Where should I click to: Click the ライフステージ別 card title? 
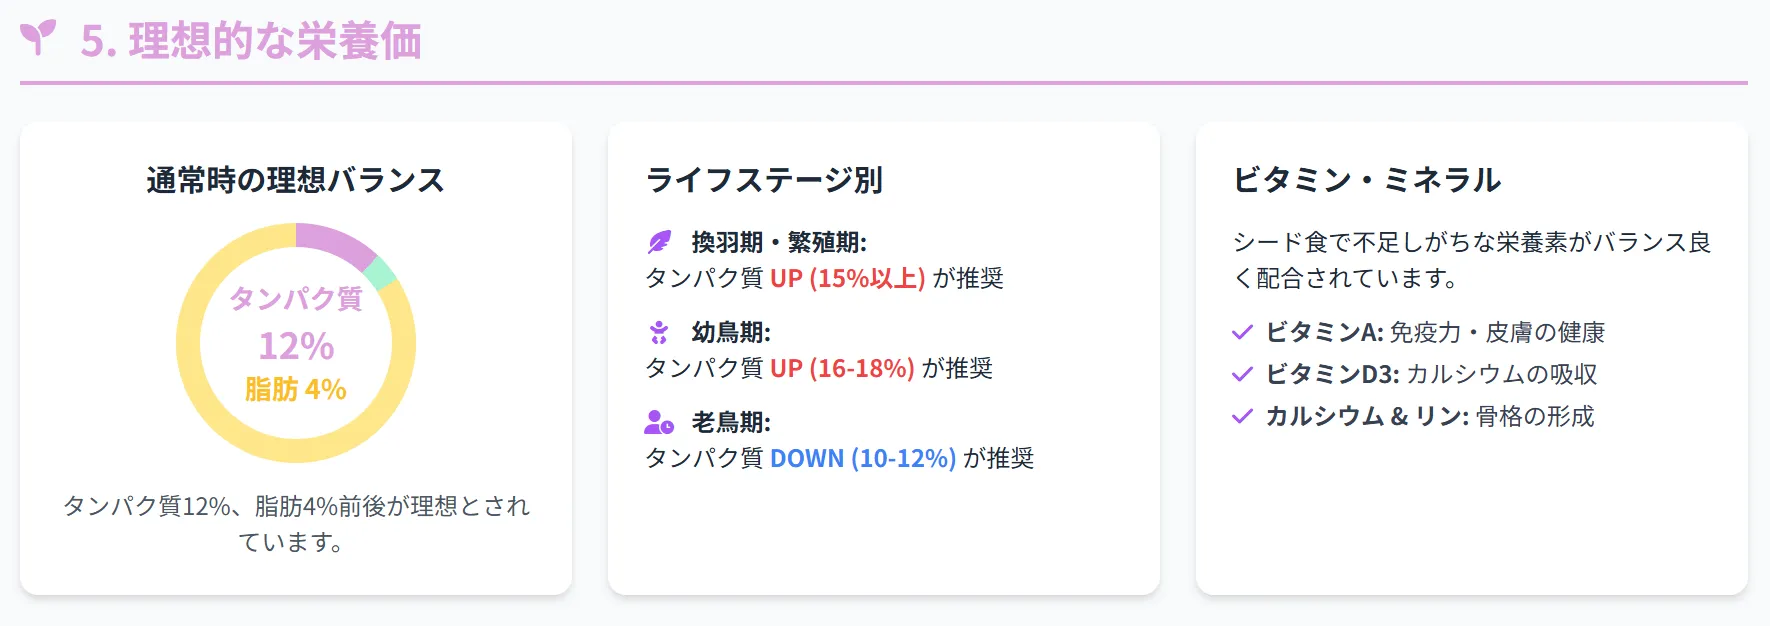pos(764,180)
